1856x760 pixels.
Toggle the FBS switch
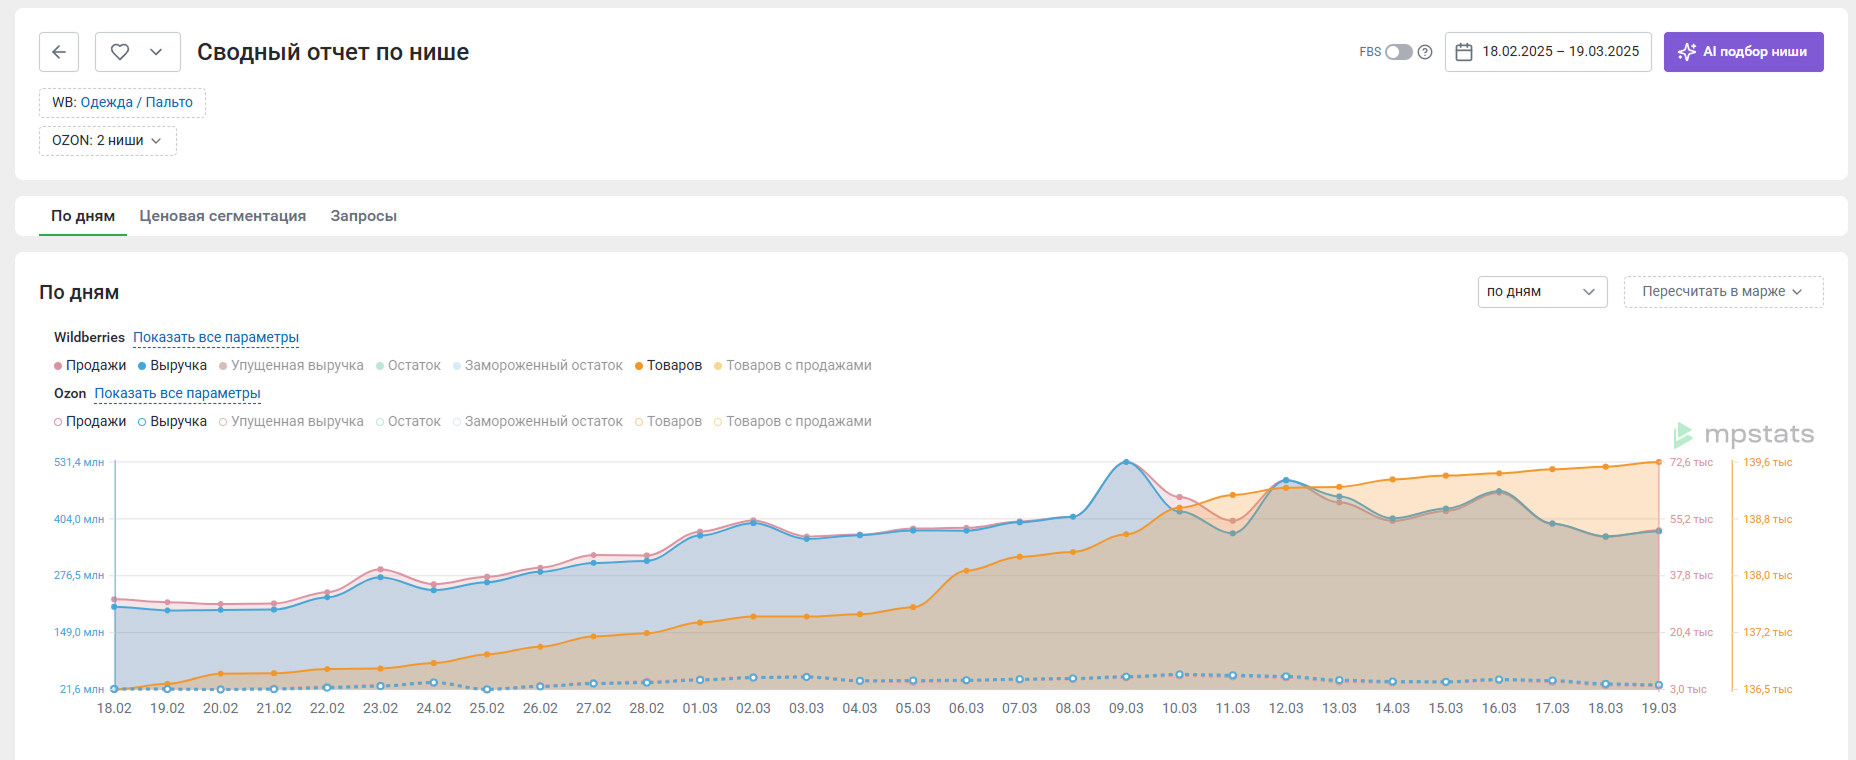[1398, 52]
